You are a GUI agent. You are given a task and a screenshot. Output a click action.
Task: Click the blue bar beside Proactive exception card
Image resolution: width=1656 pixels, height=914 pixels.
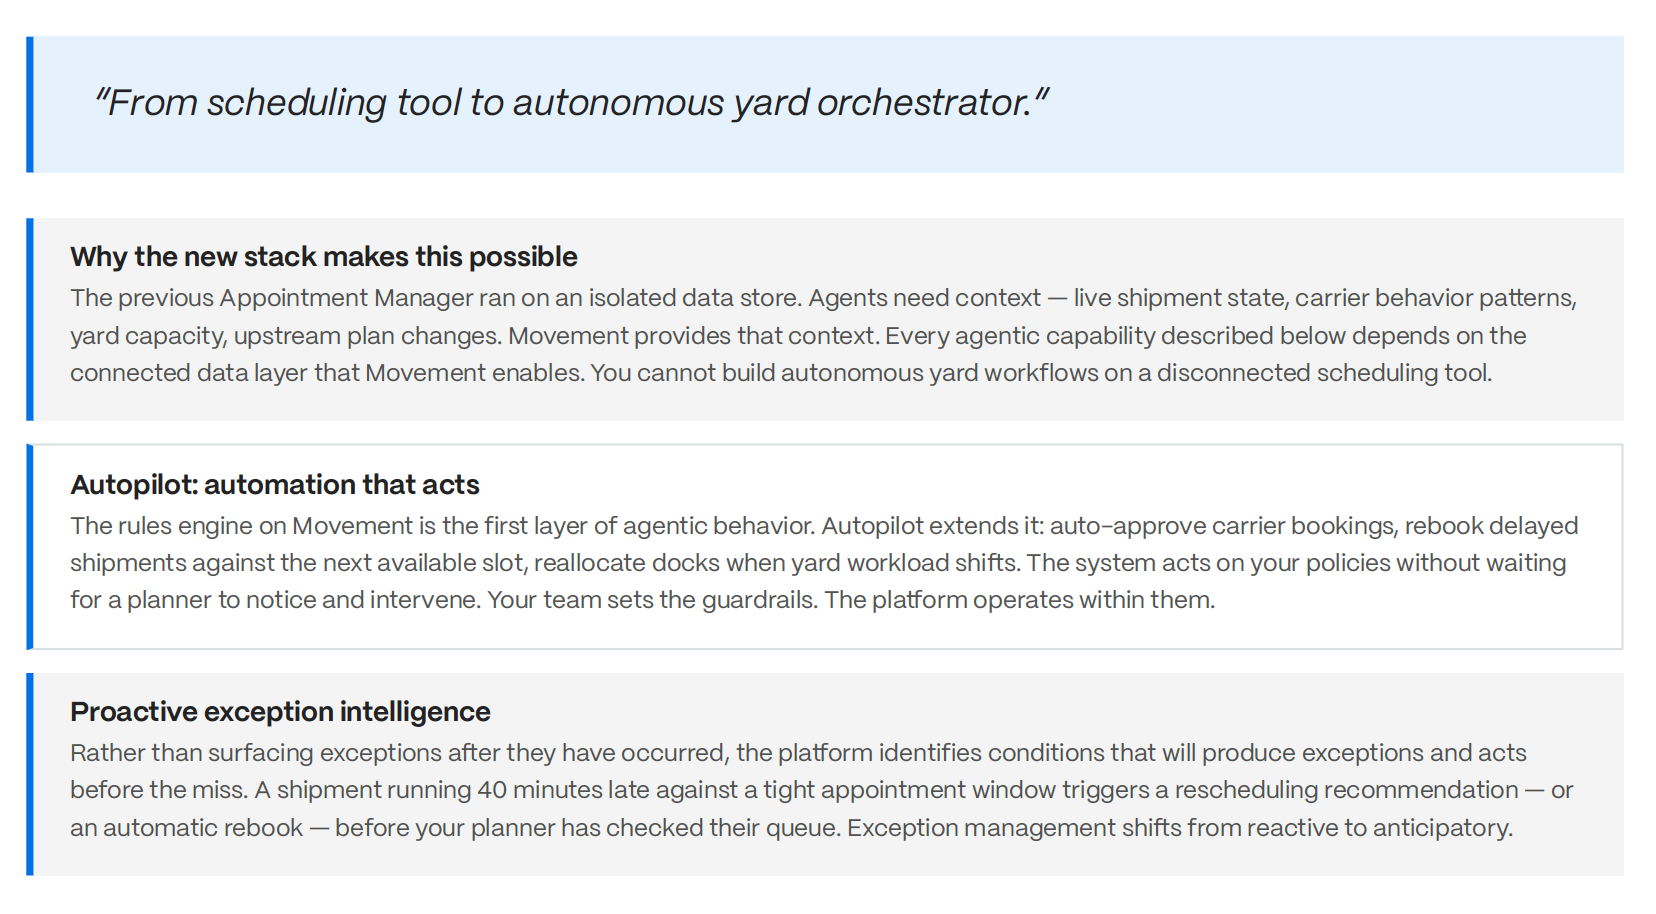30,774
